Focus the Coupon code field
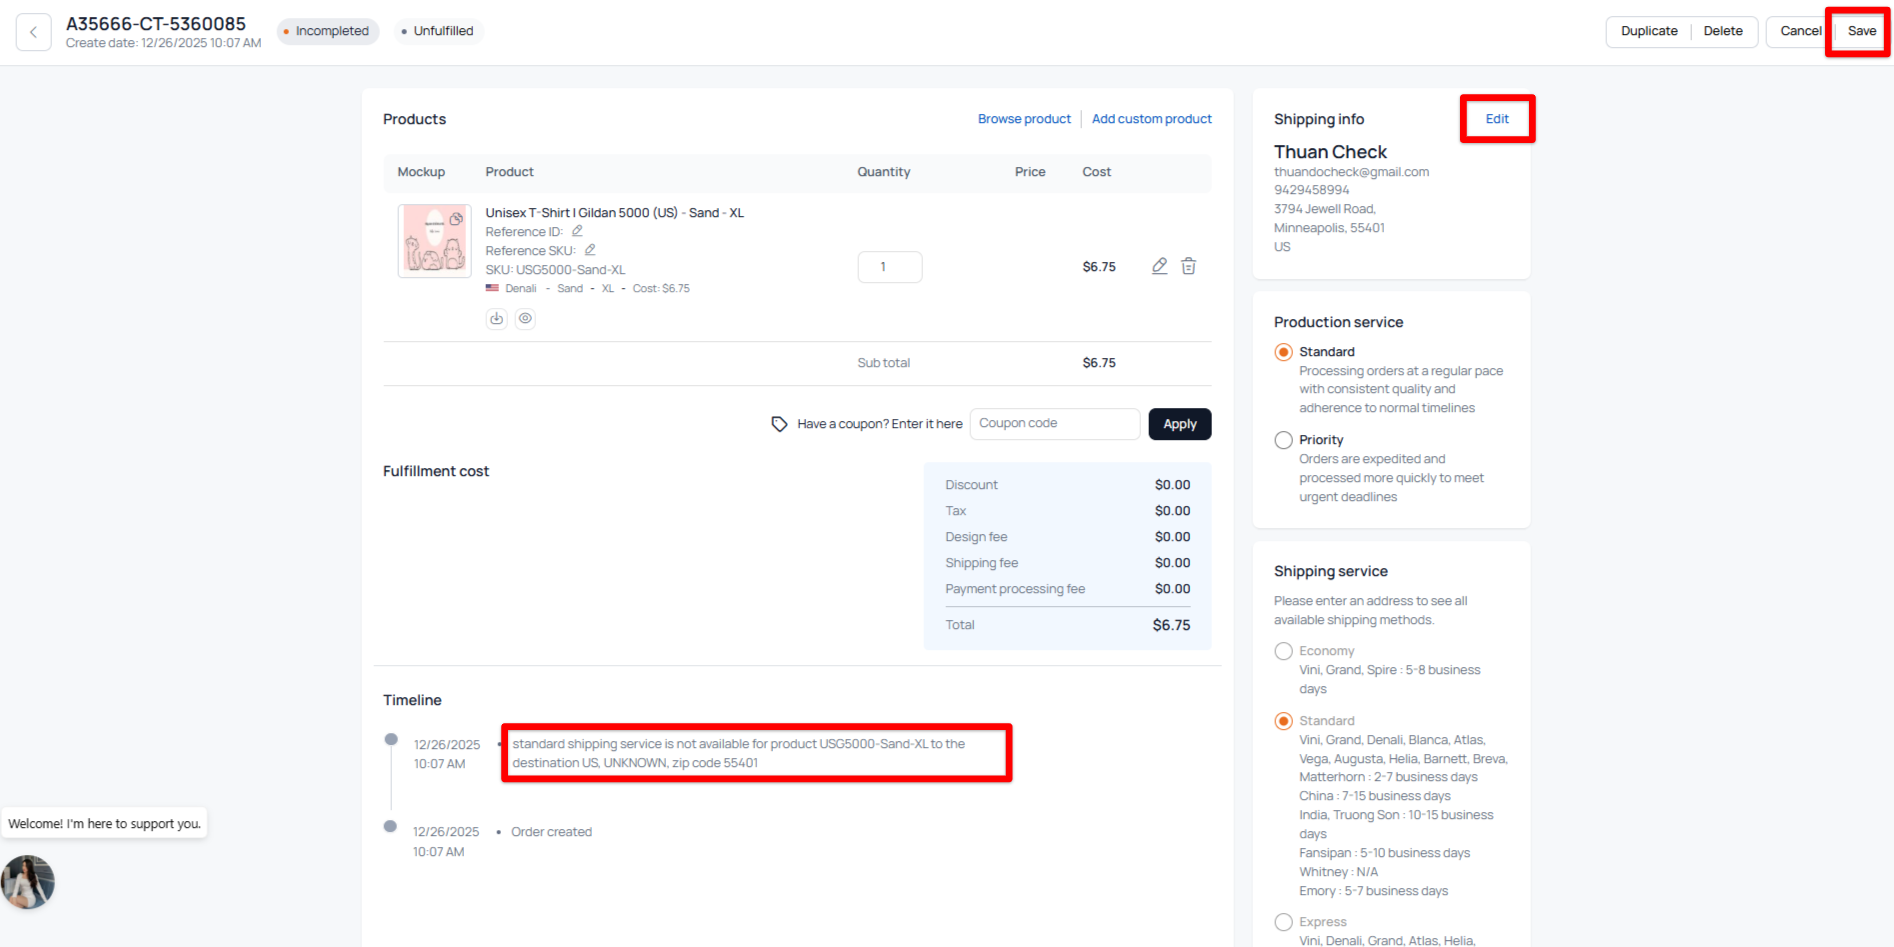 pyautogui.click(x=1054, y=424)
